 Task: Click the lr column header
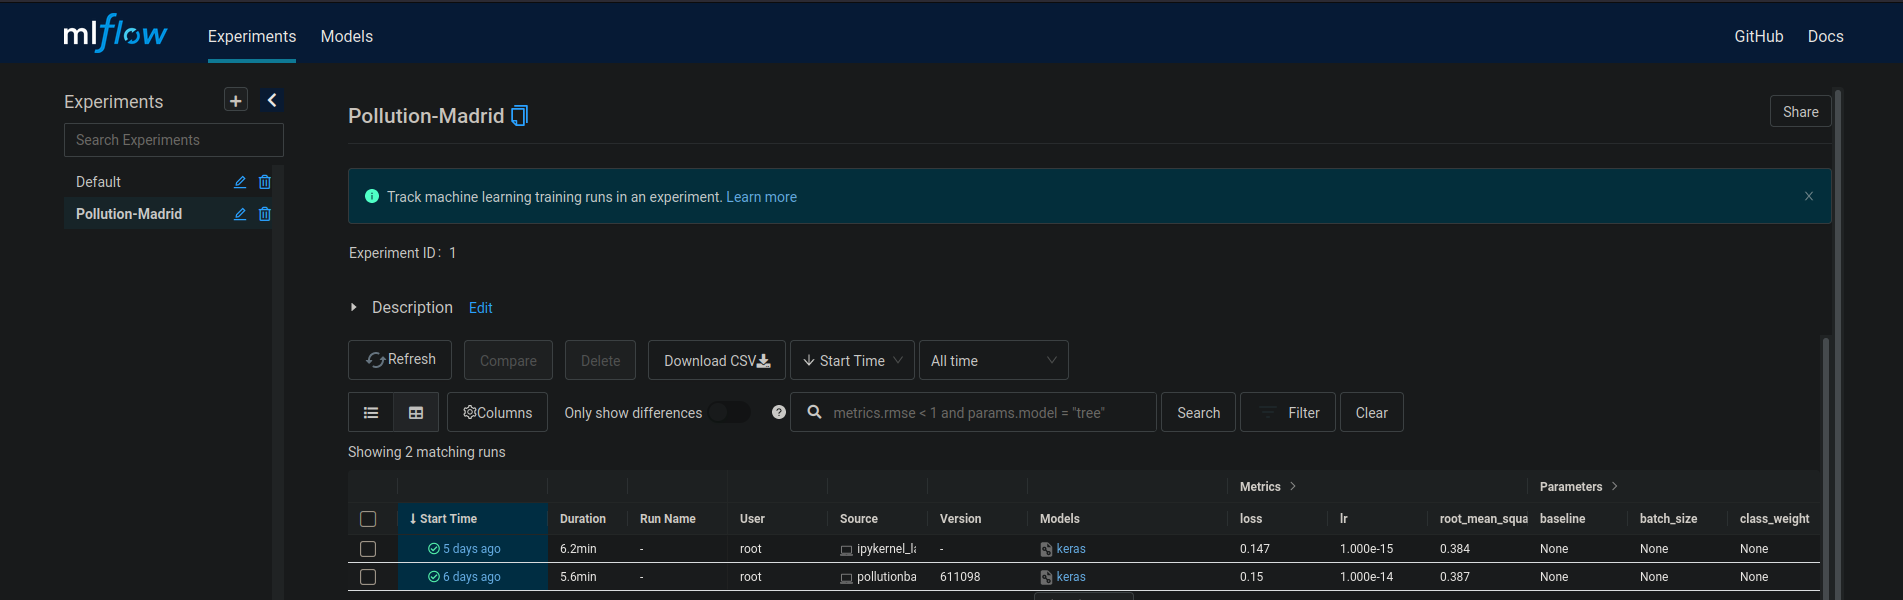(1344, 519)
